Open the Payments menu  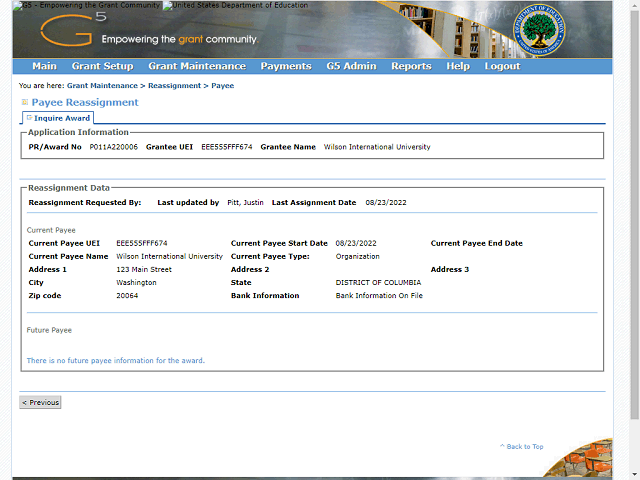coord(286,67)
